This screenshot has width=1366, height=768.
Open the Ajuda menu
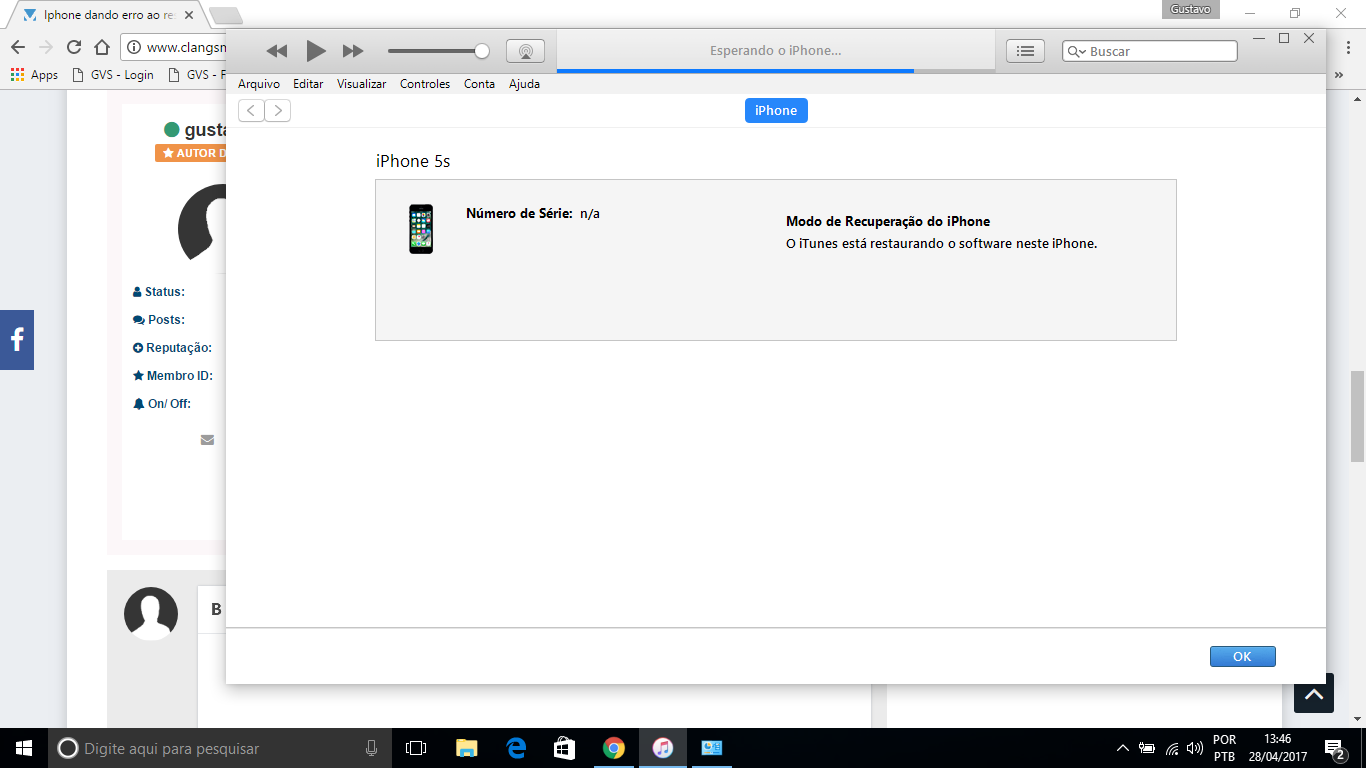(524, 84)
